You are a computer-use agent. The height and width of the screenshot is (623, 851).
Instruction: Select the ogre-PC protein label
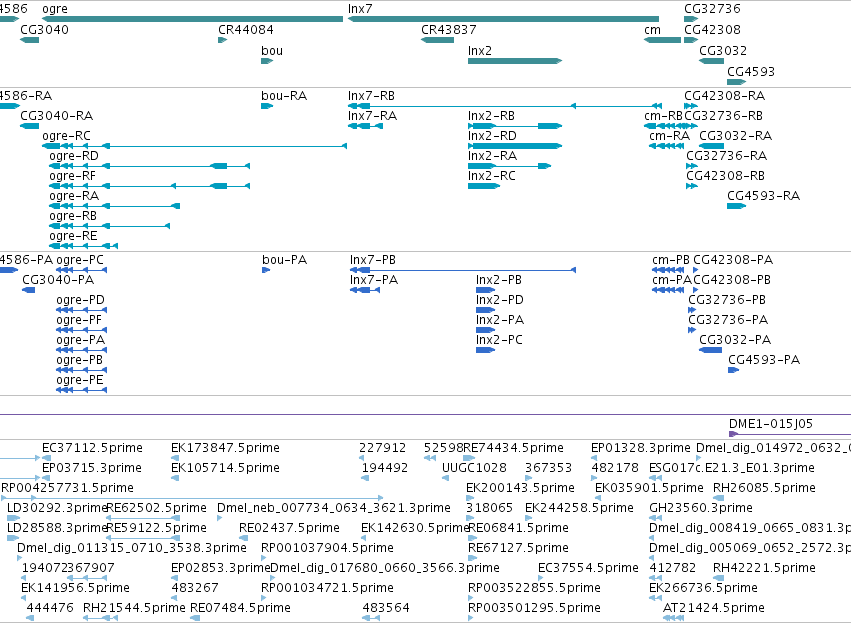[80, 260]
